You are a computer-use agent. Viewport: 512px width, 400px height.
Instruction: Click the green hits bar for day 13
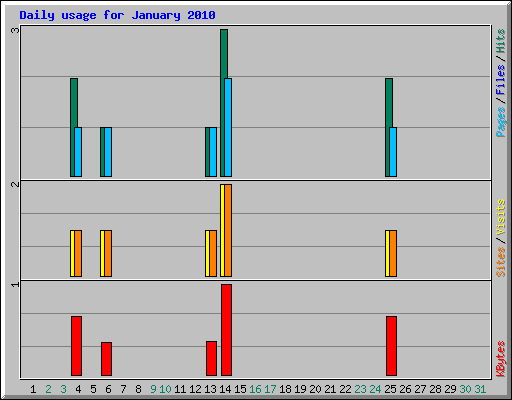tap(207, 152)
